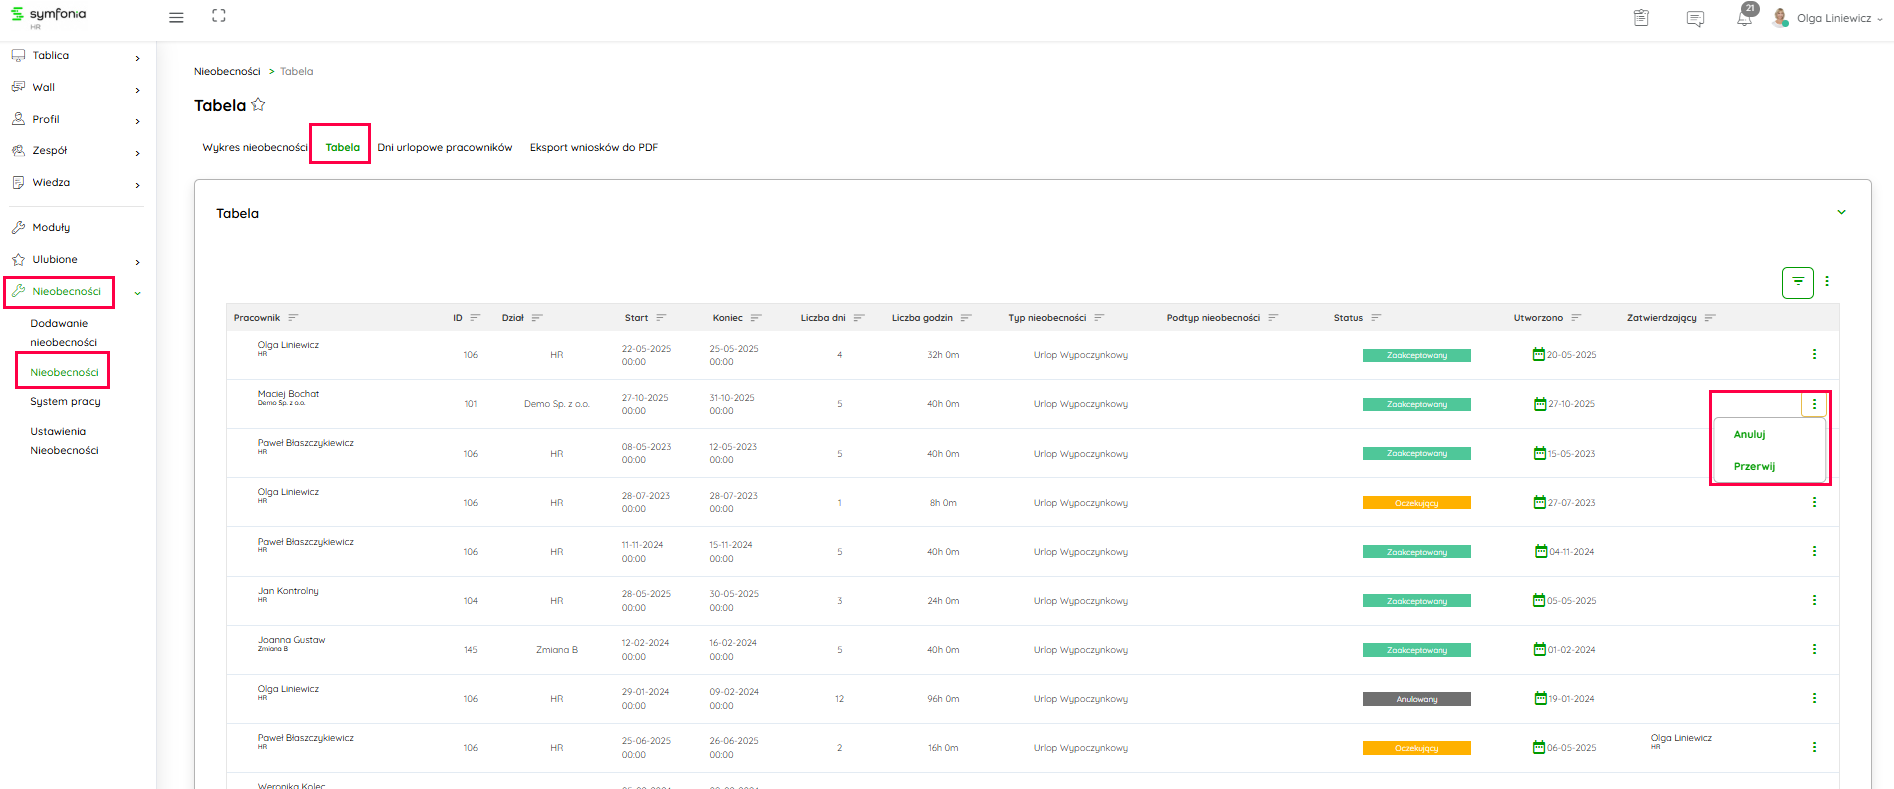
Task: Toggle fullscreen mode icon
Action: click(219, 16)
